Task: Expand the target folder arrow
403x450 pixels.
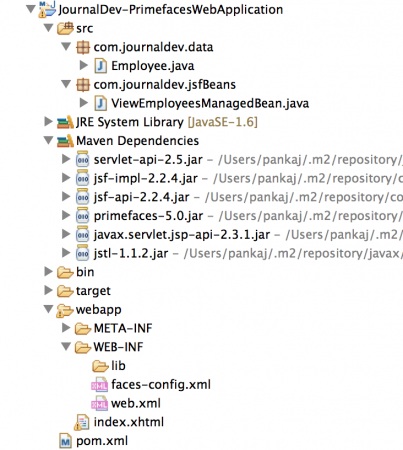Action: pos(49,290)
